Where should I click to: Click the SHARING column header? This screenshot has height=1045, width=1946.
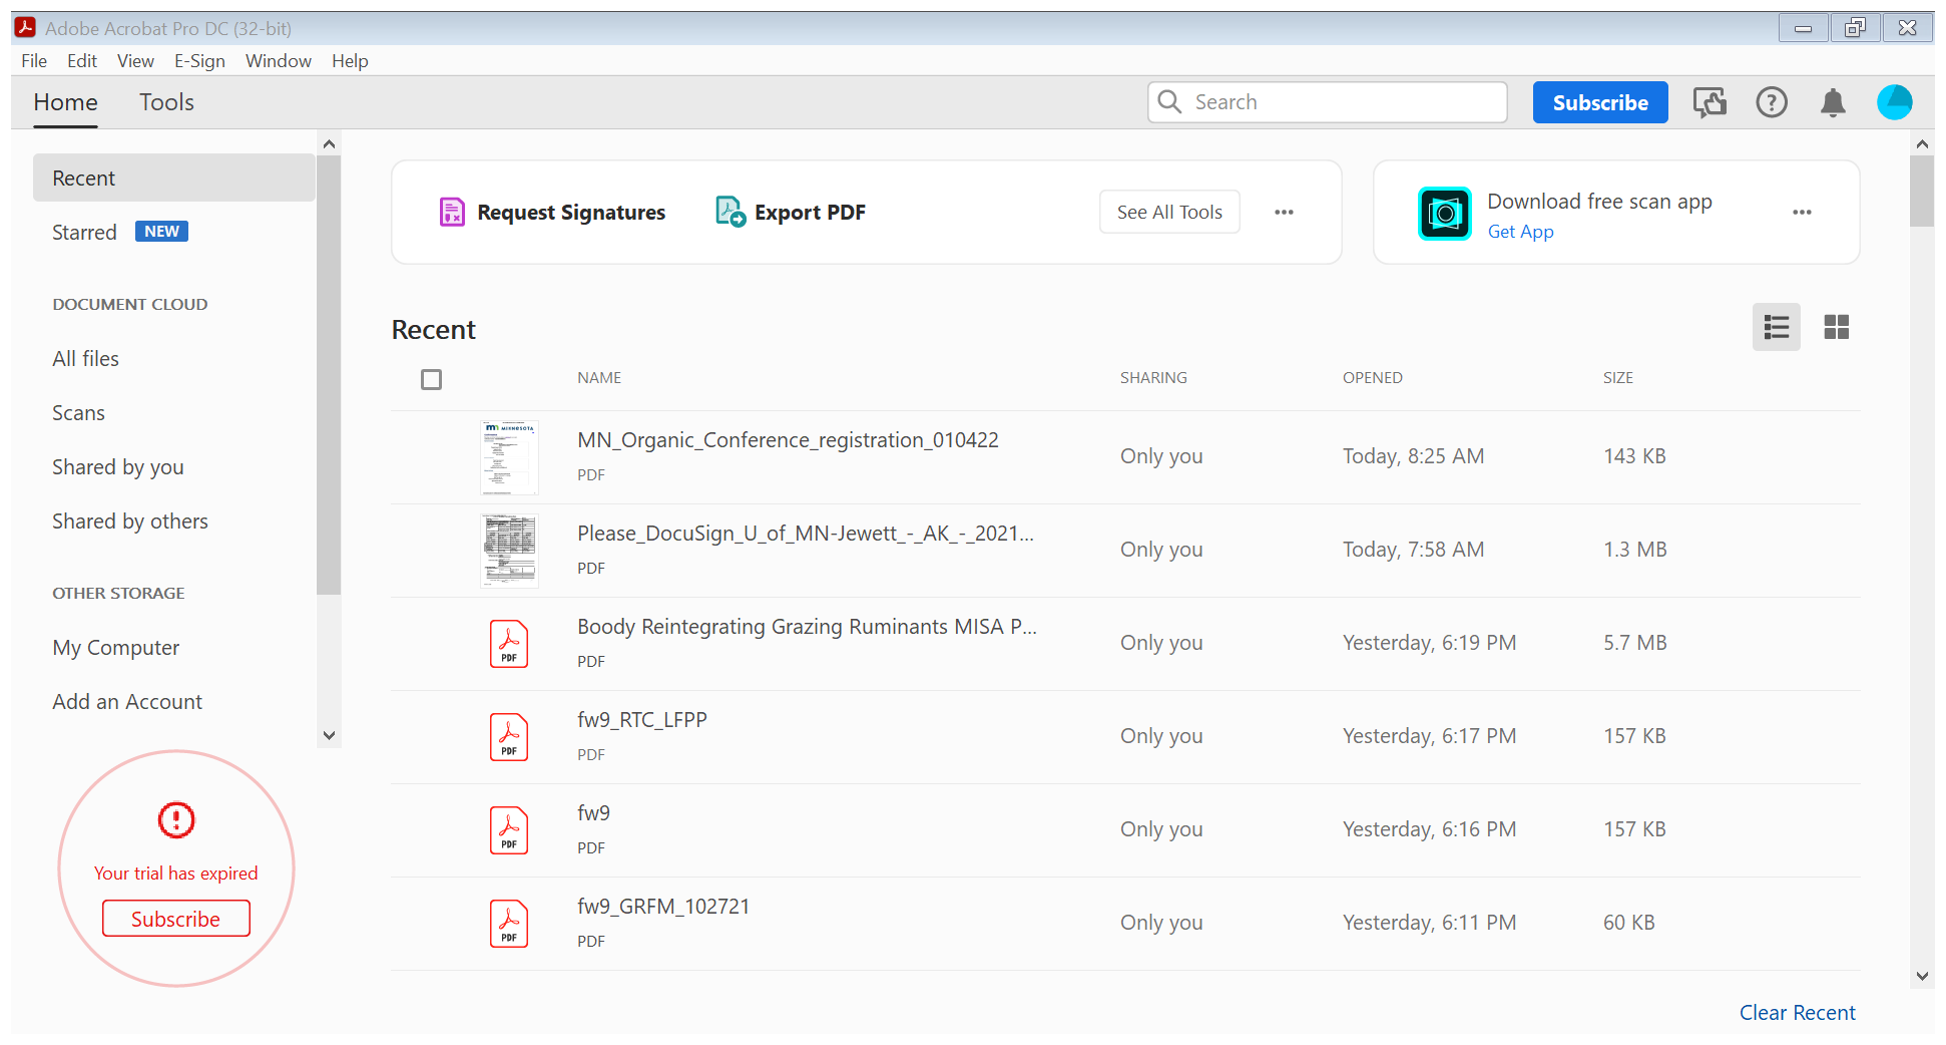click(x=1153, y=377)
